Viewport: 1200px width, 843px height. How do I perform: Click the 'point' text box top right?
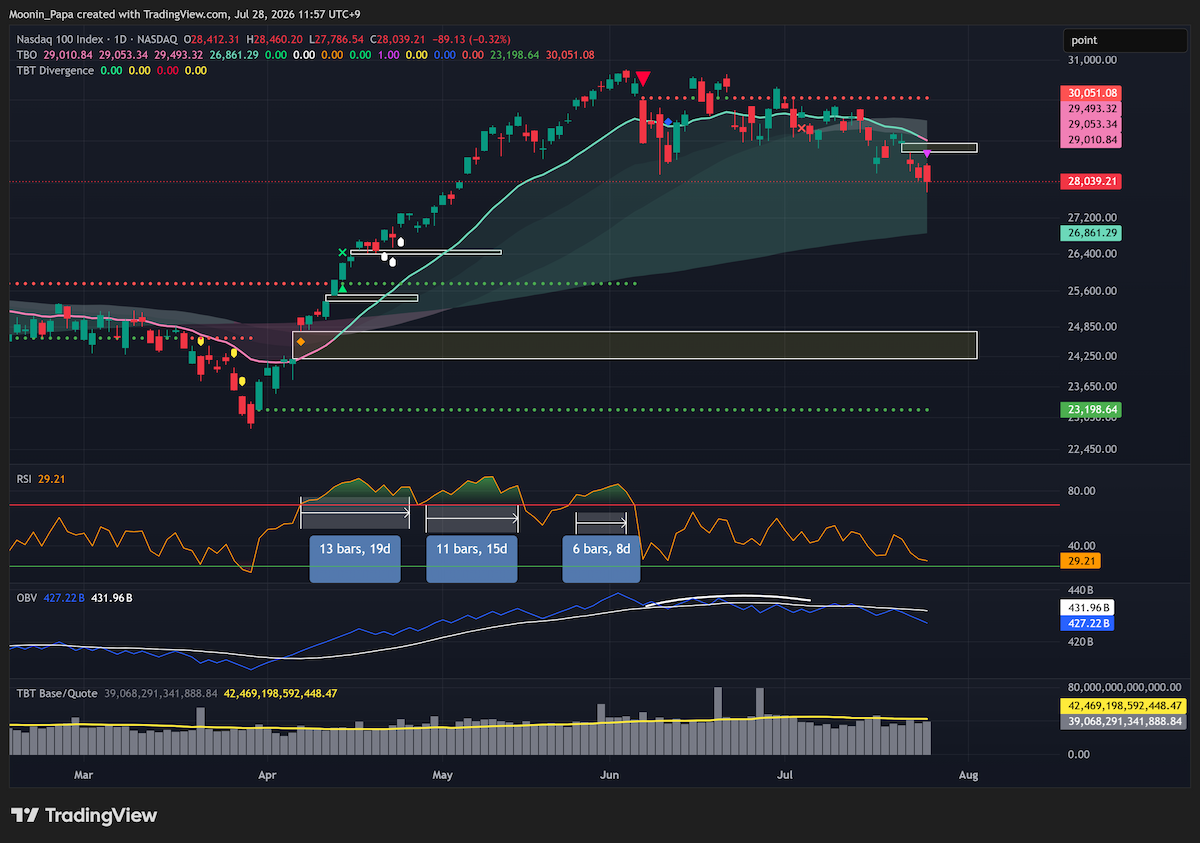pos(1127,40)
